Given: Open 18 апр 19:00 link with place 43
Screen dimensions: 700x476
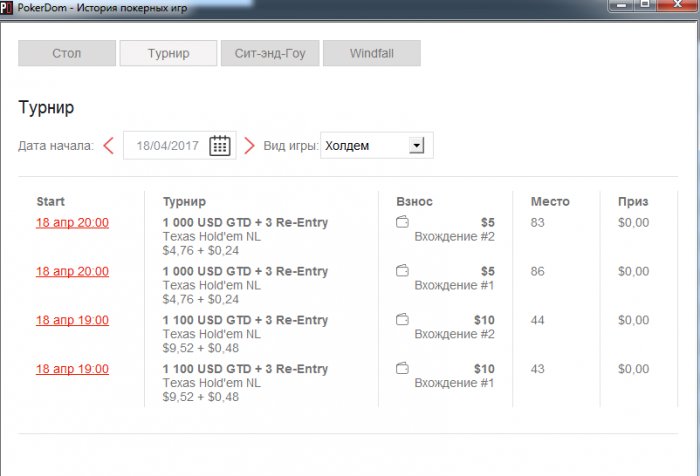Looking at the screenshot, I should [x=72, y=369].
